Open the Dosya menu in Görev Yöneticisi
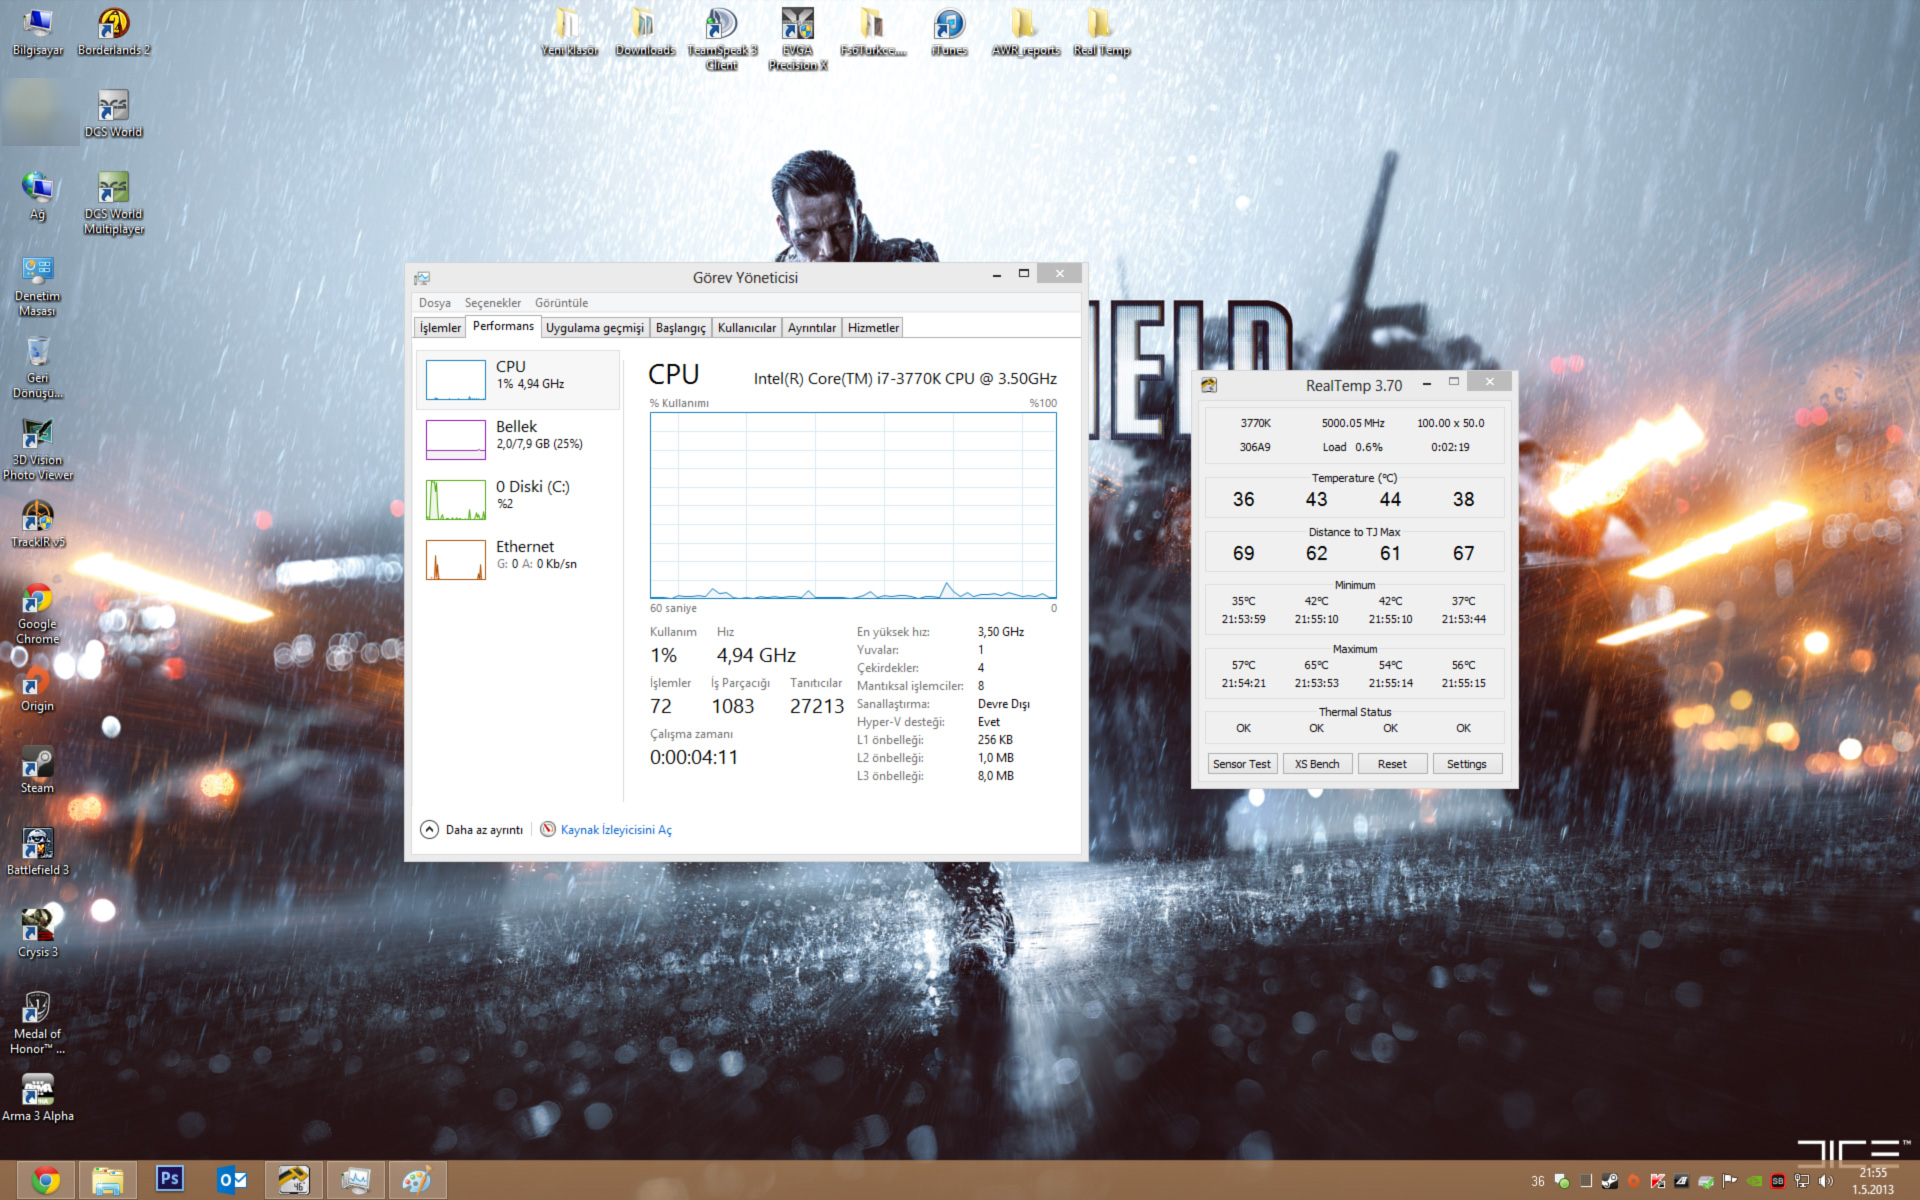Screen dimensions: 1920x1200 434,303
